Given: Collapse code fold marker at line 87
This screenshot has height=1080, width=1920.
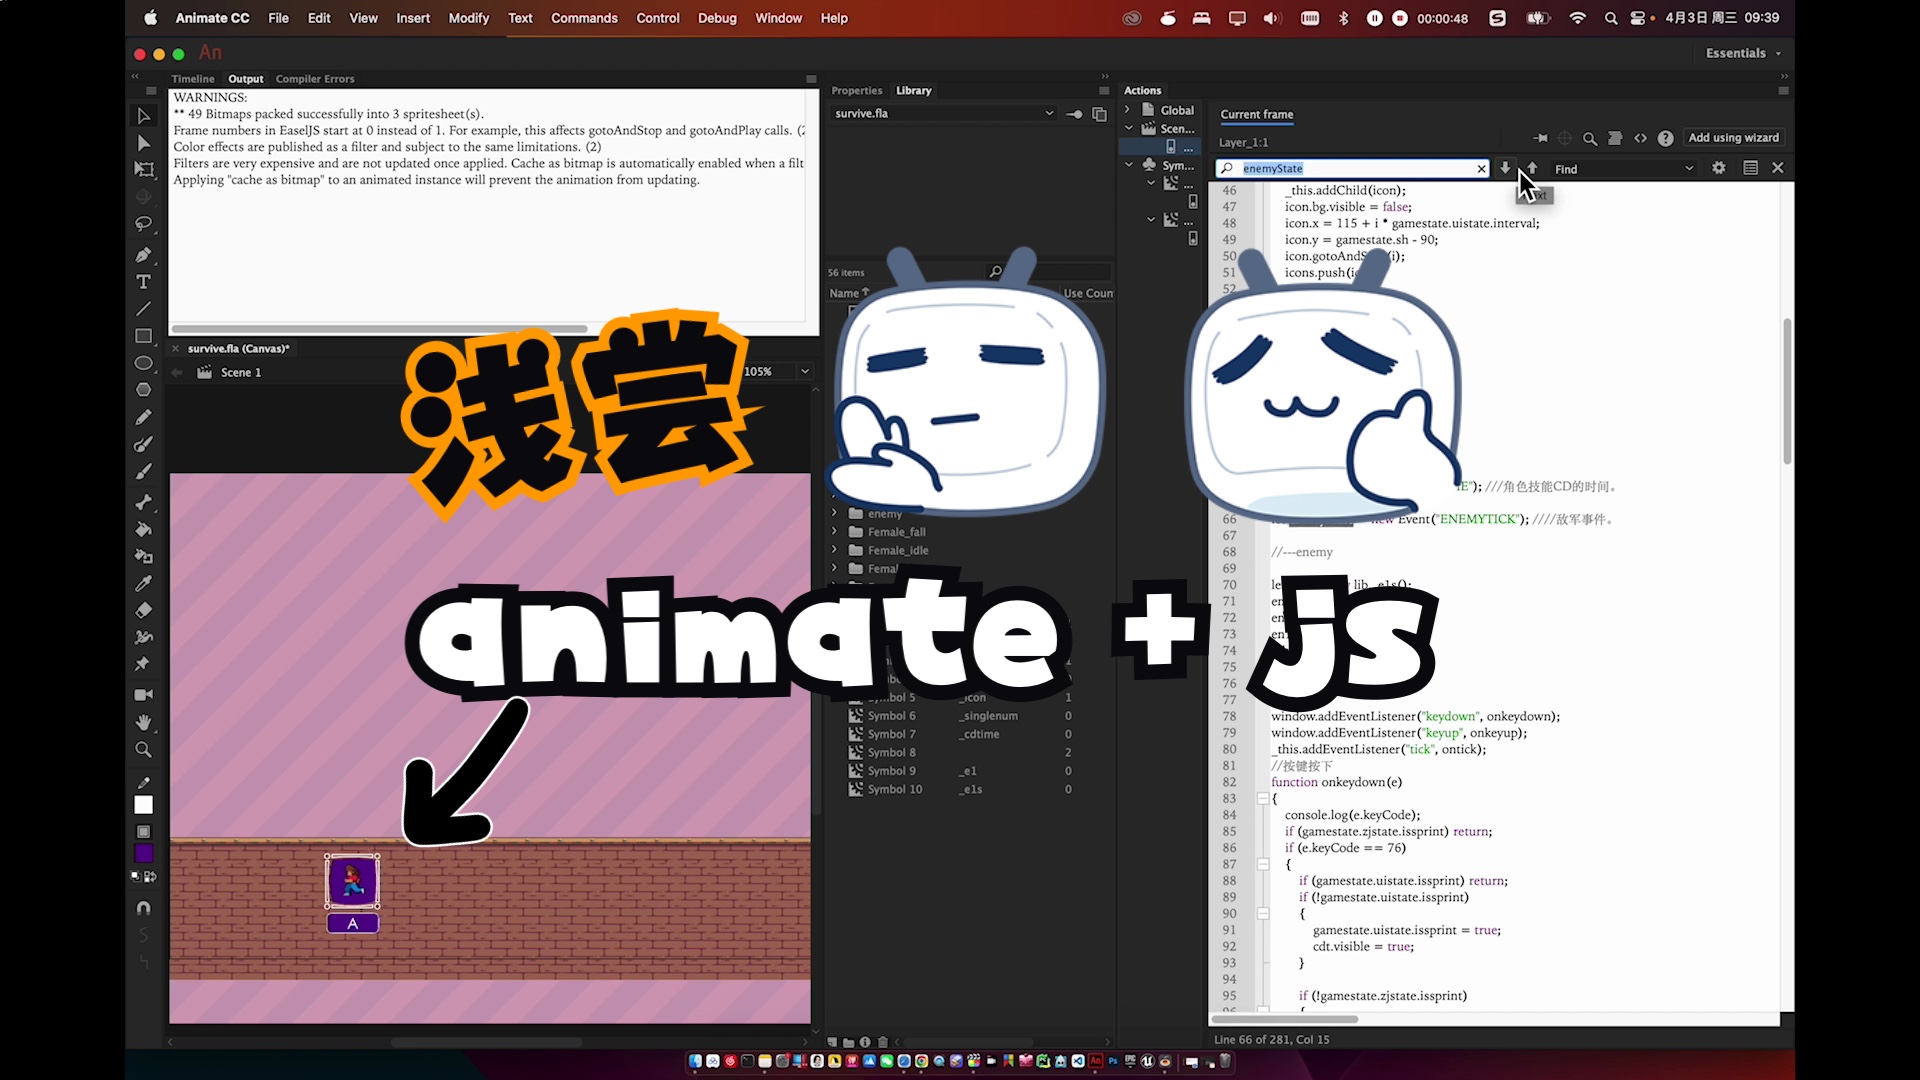Looking at the screenshot, I should [x=1263, y=864].
